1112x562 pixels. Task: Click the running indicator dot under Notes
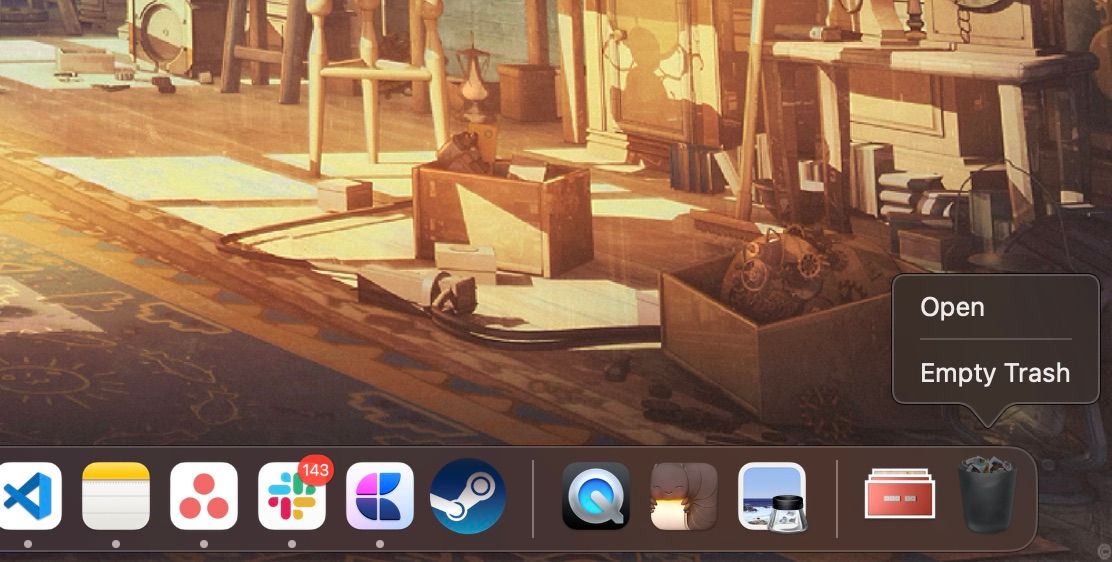point(116,544)
